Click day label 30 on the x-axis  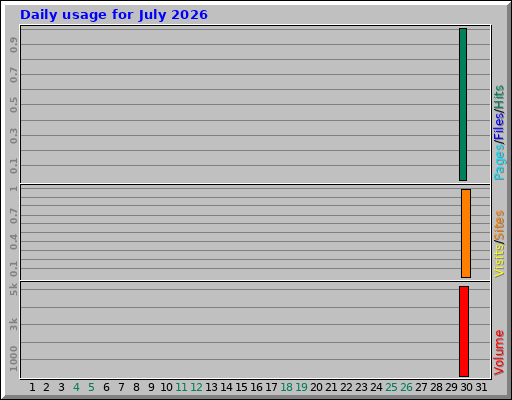[466, 387]
